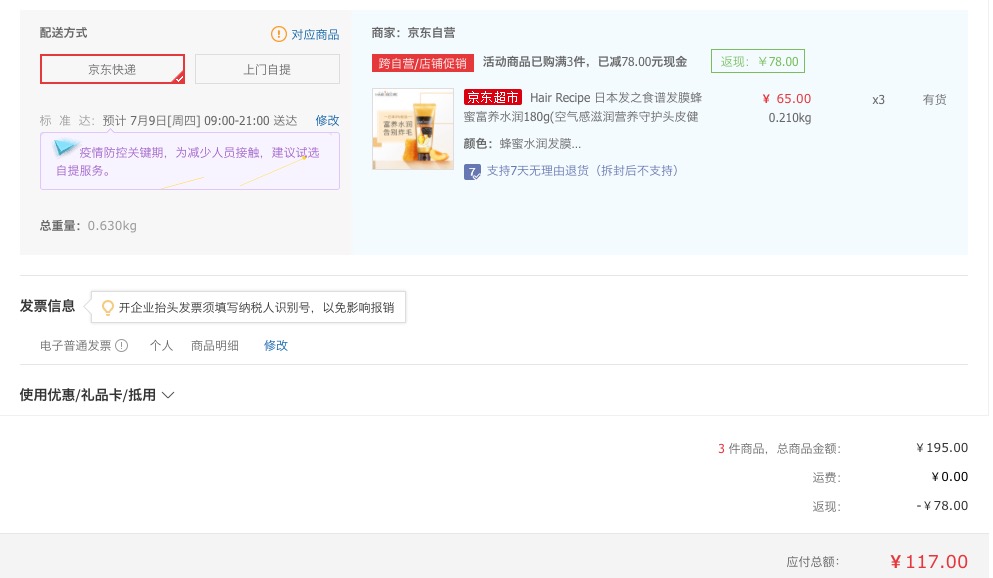Screen dimensions: 993x578
Task: Choose 上门自提 pickup option
Action: pos(267,69)
